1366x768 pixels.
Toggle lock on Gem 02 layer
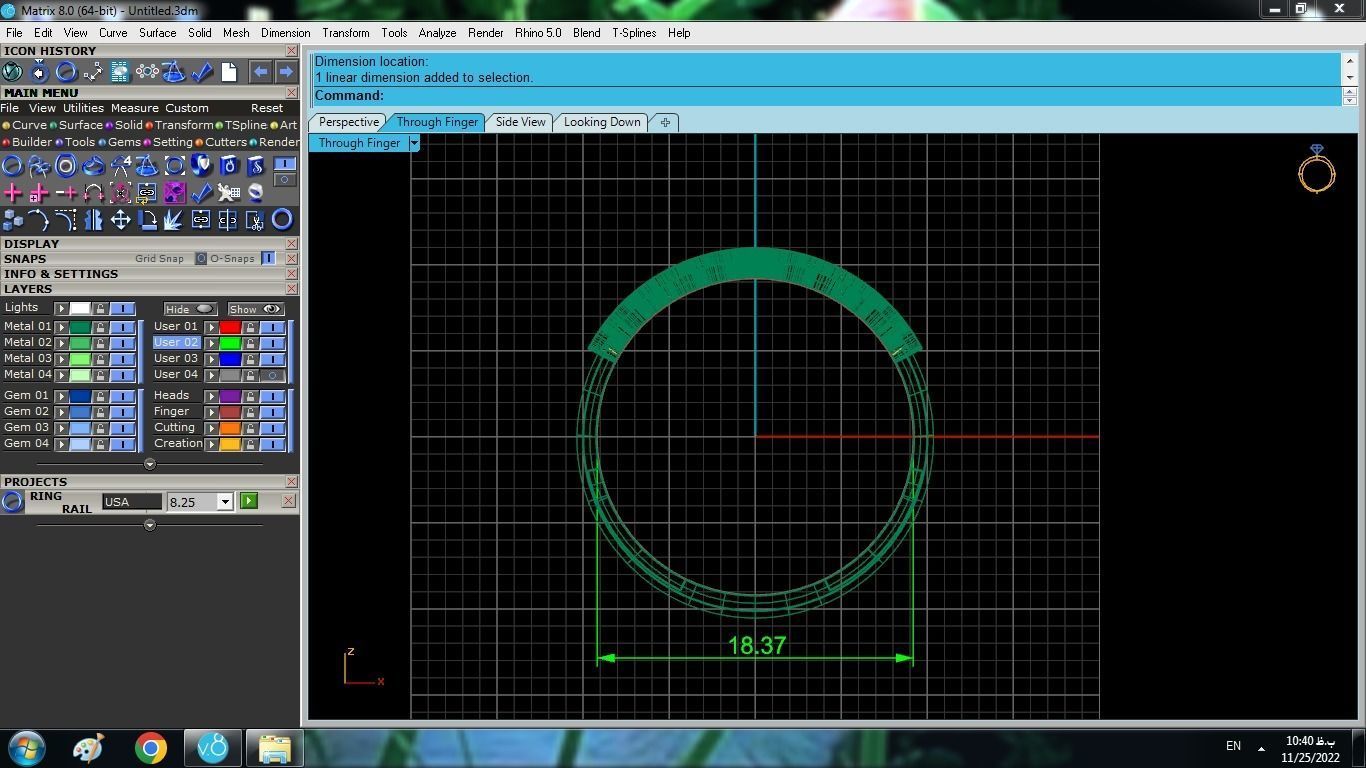(100, 412)
